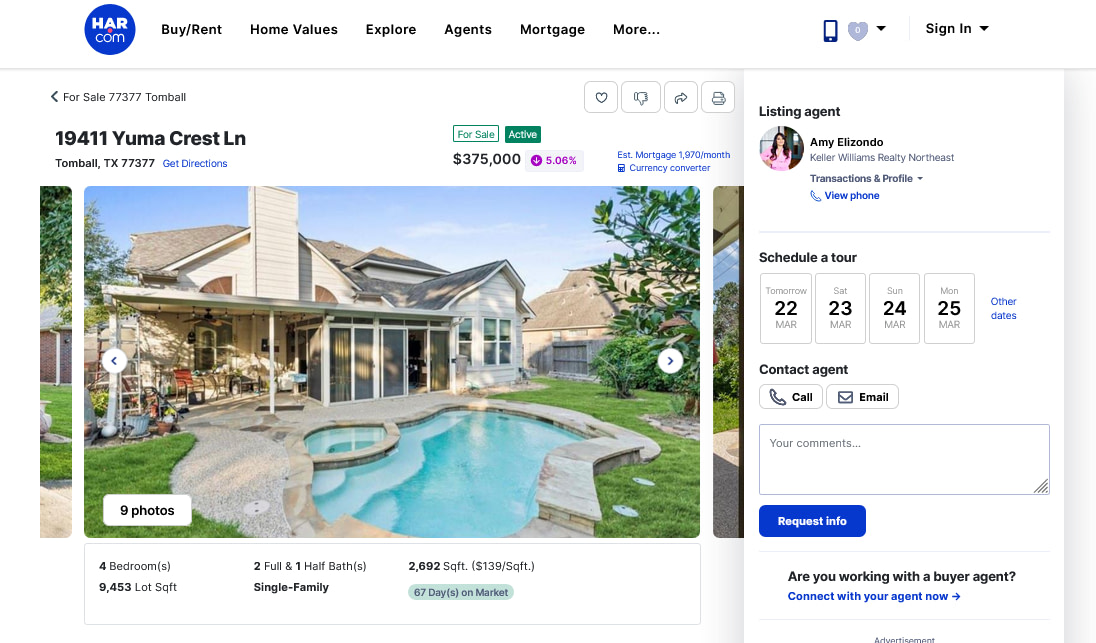Image resolution: width=1096 pixels, height=643 pixels.
Task: Open saved favorites dropdown arrow
Action: coord(881,29)
